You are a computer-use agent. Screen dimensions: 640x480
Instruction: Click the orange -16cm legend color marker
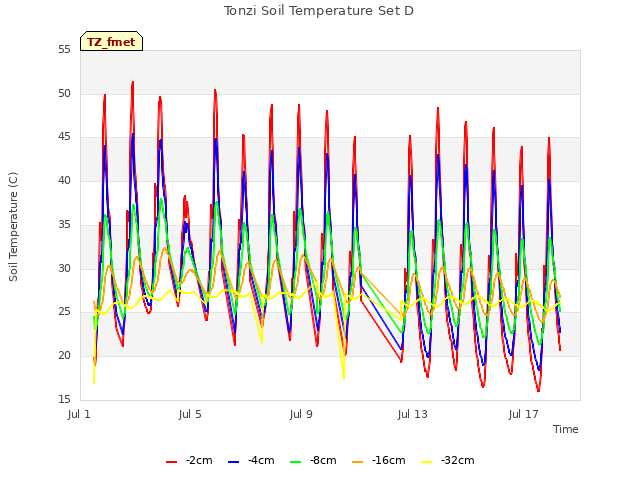(x=358, y=462)
